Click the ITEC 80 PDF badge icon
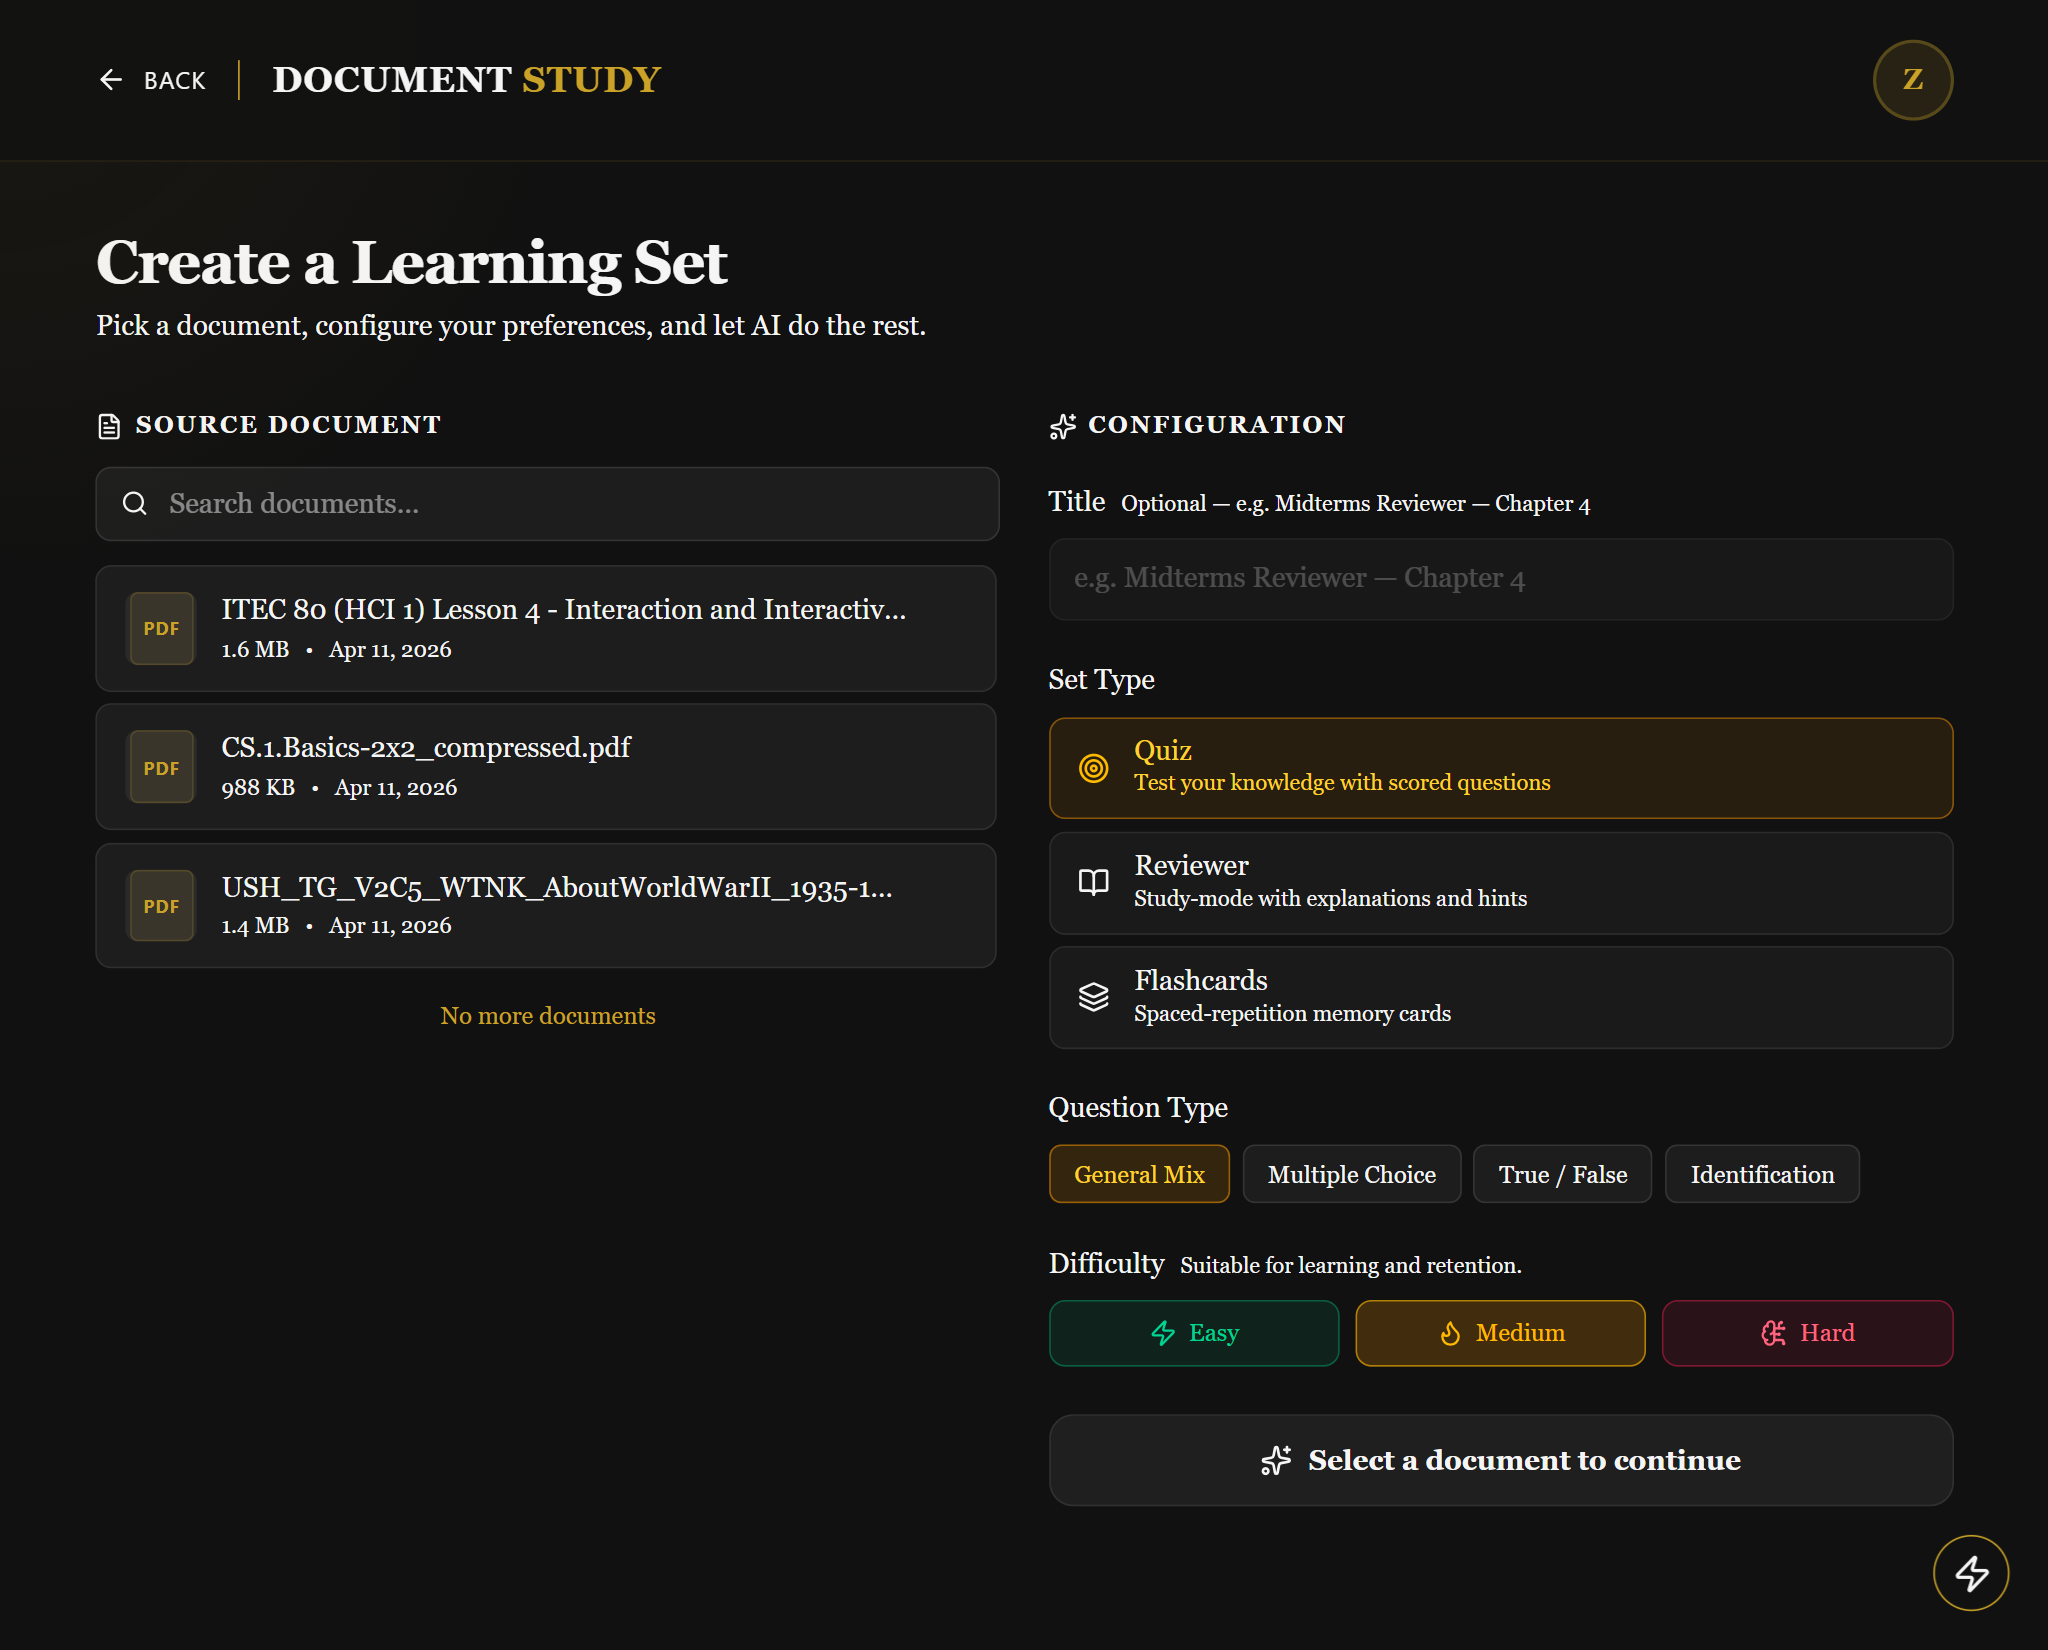 [x=161, y=629]
